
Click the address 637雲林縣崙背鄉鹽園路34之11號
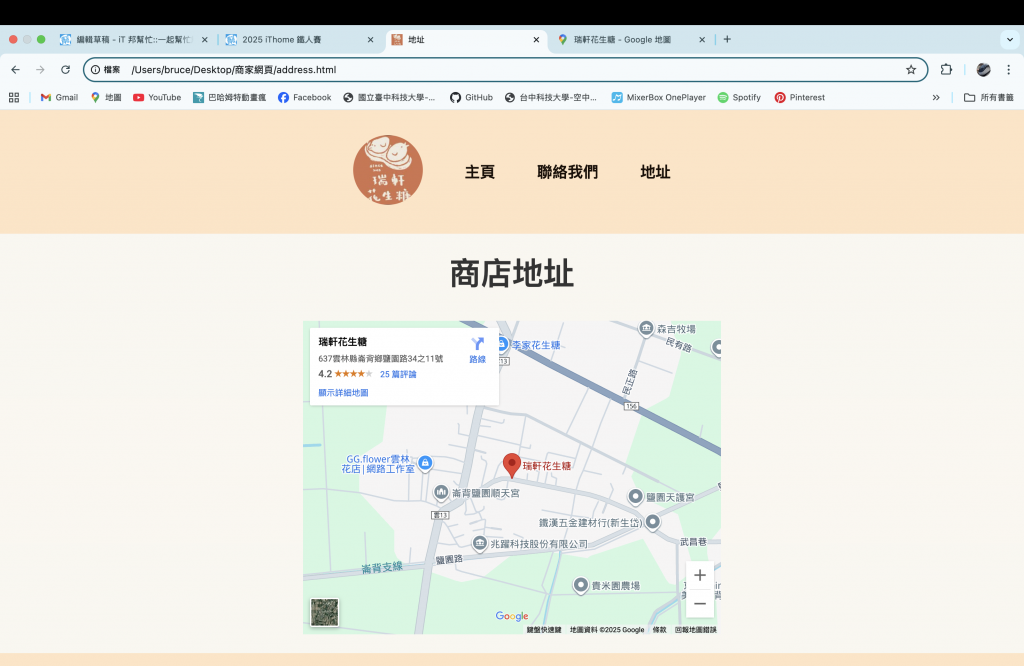(381, 358)
